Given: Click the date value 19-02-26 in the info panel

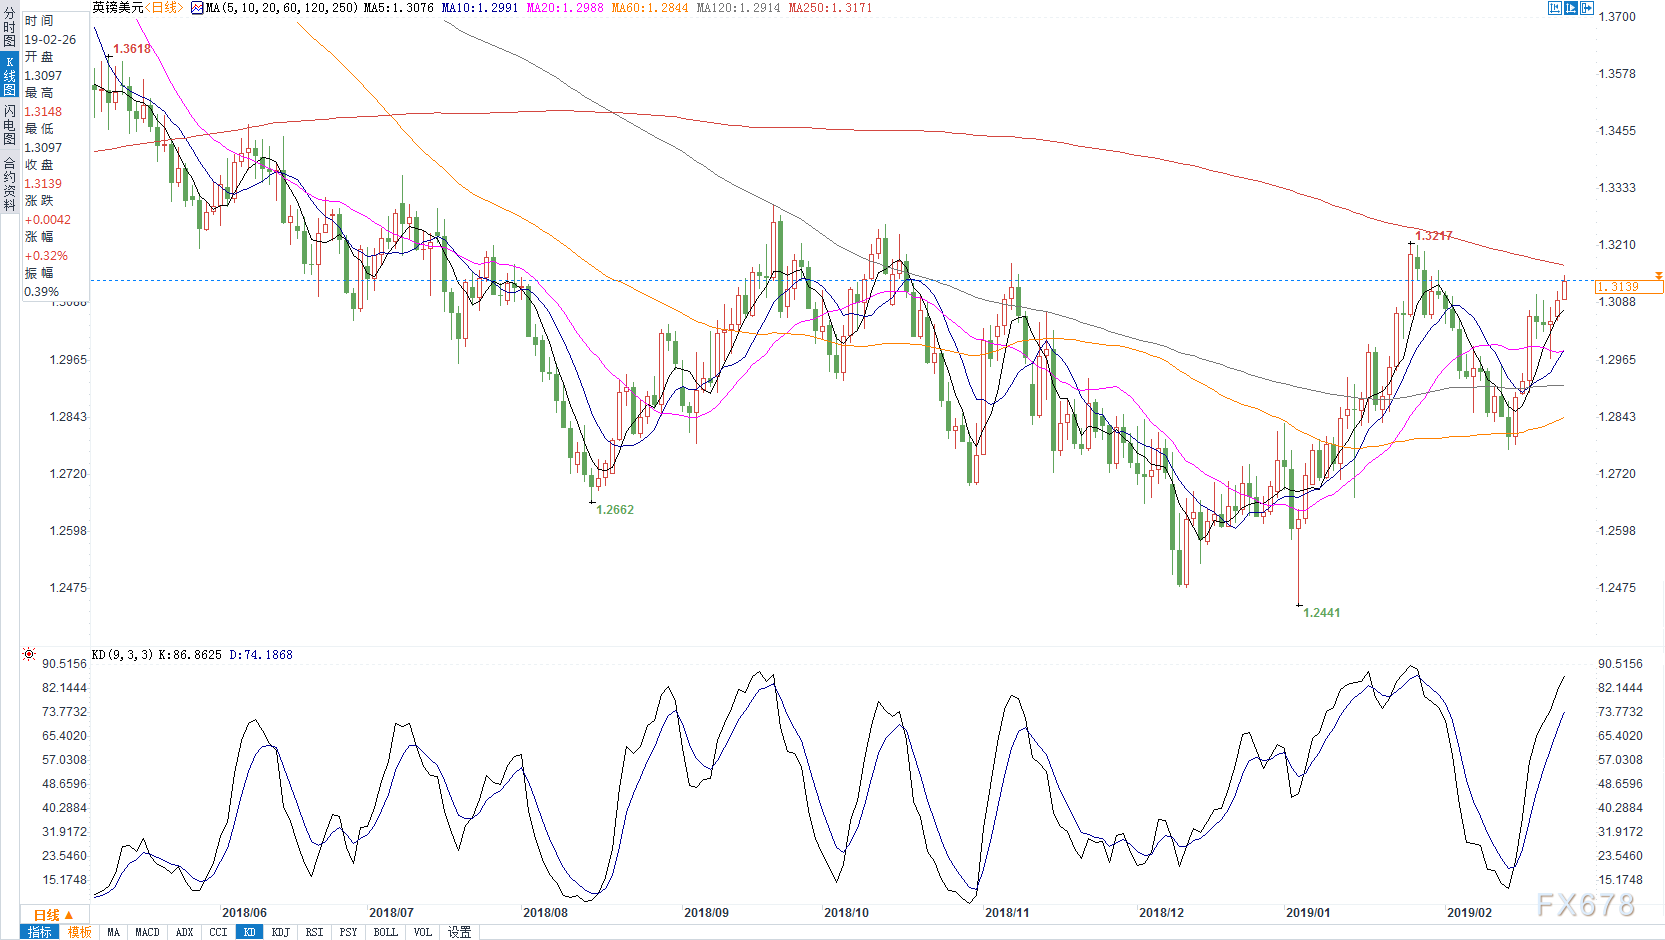Looking at the screenshot, I should [50, 40].
